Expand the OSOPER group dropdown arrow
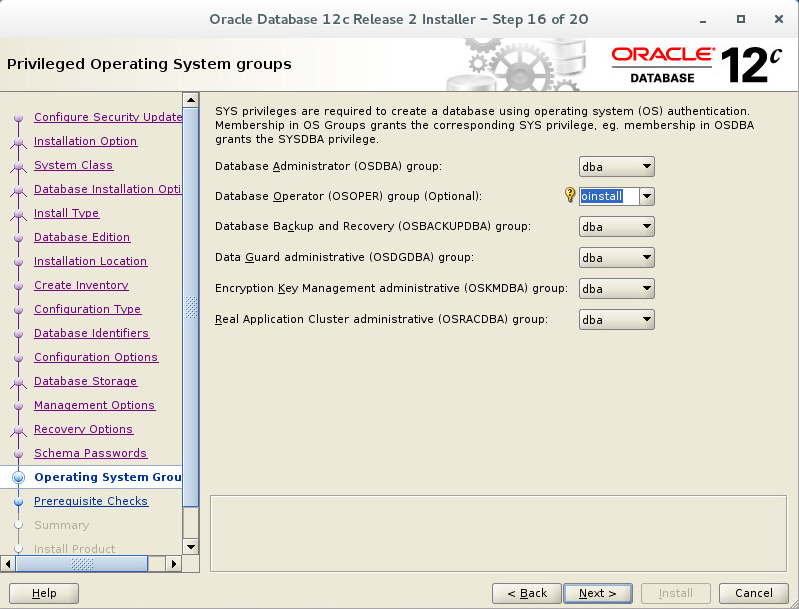The image size is (799, 609). click(647, 196)
